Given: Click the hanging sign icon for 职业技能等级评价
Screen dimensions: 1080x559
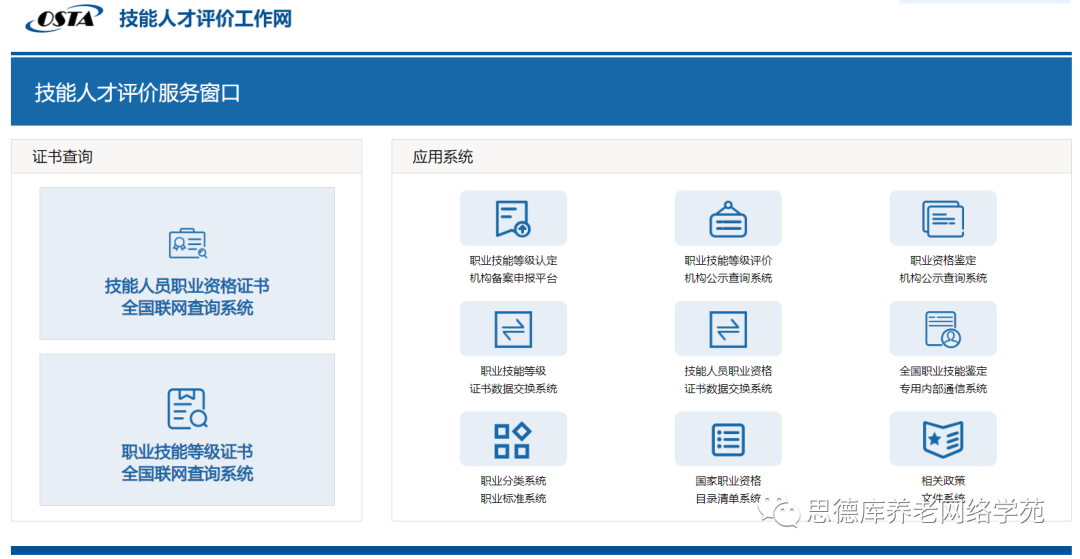Looking at the screenshot, I should 728,218.
